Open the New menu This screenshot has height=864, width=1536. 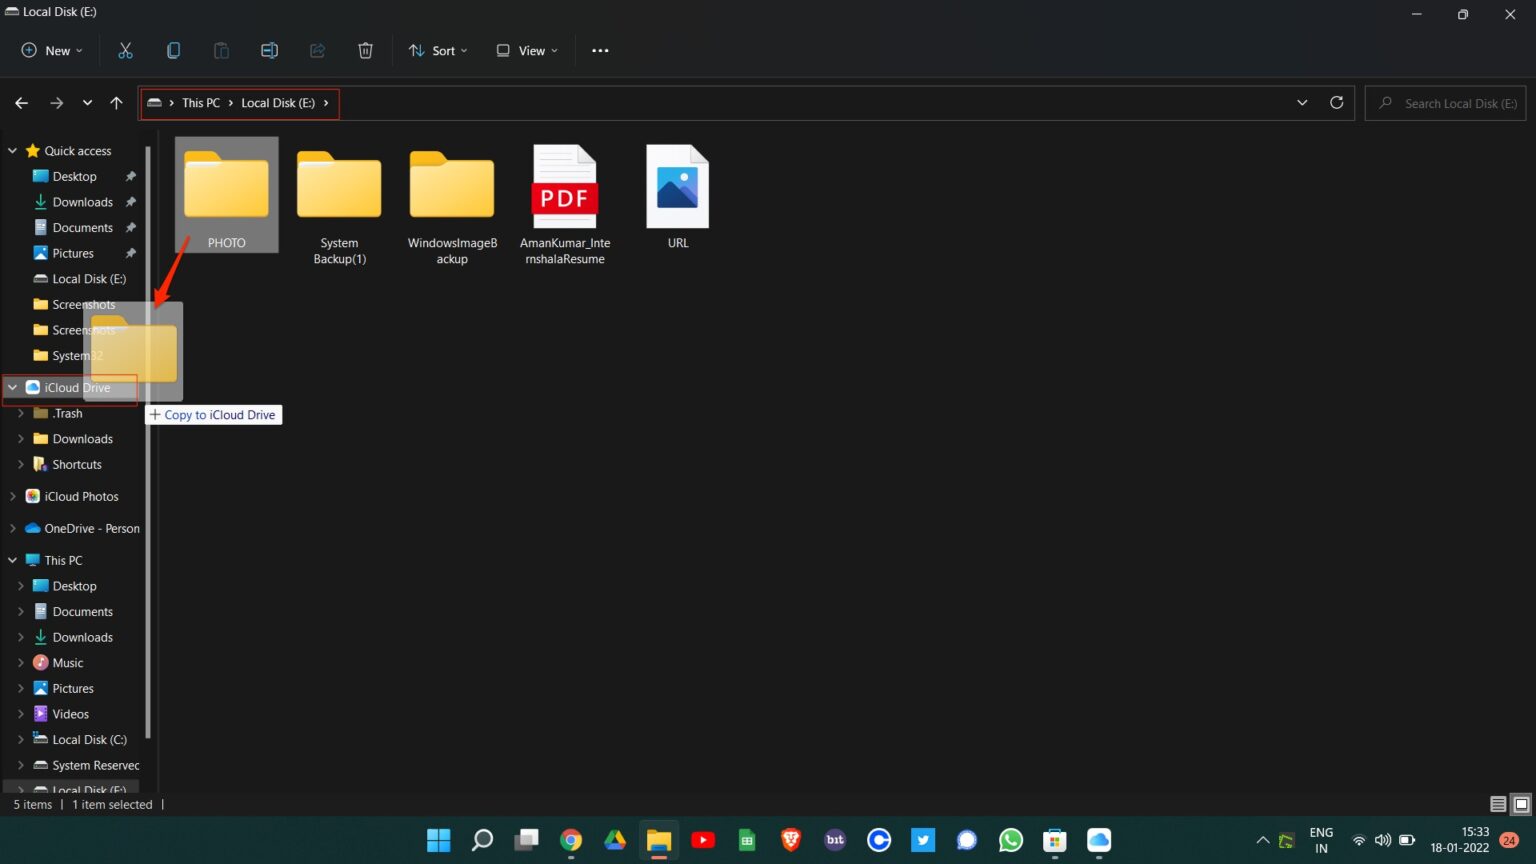pyautogui.click(x=50, y=50)
